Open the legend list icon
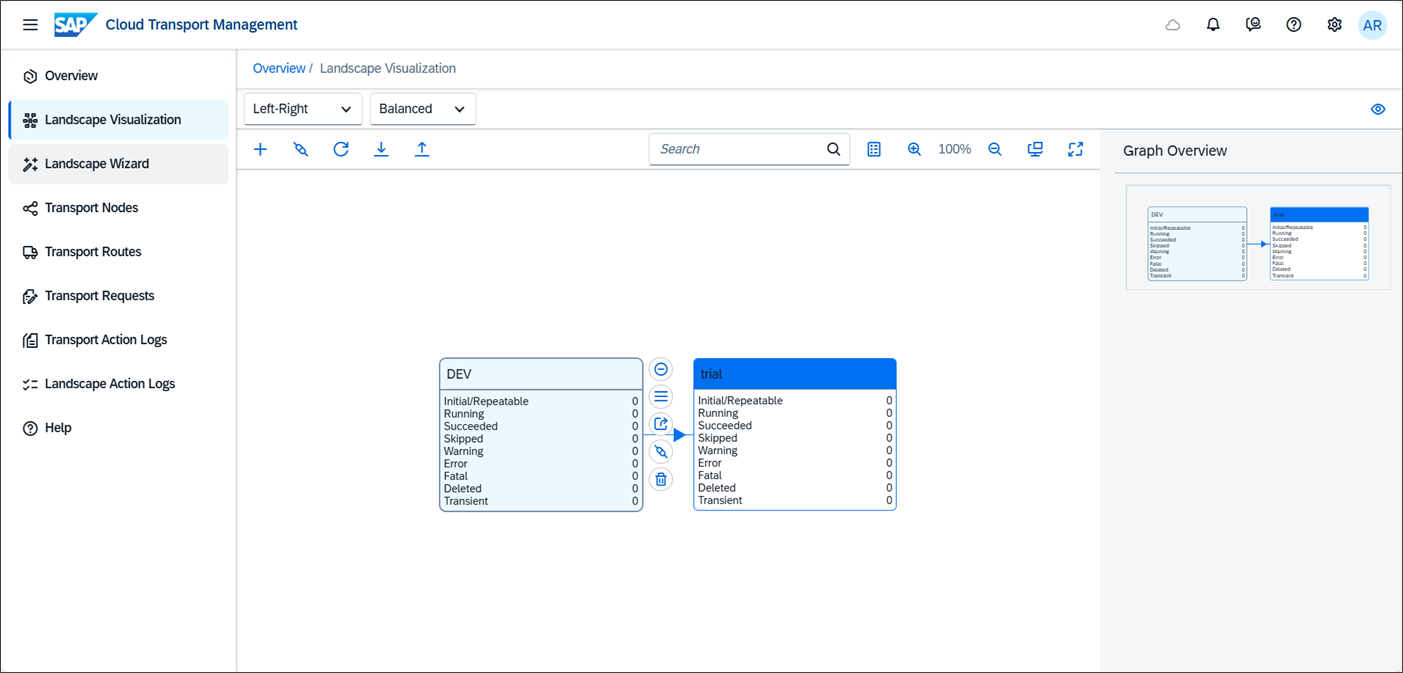 [874, 149]
